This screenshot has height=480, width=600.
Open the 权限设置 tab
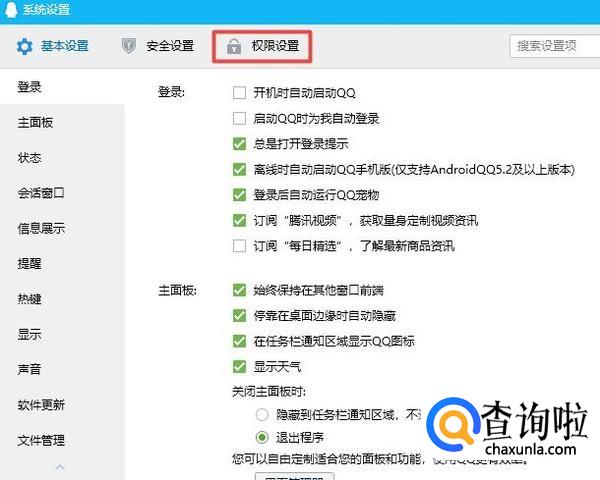(263, 46)
